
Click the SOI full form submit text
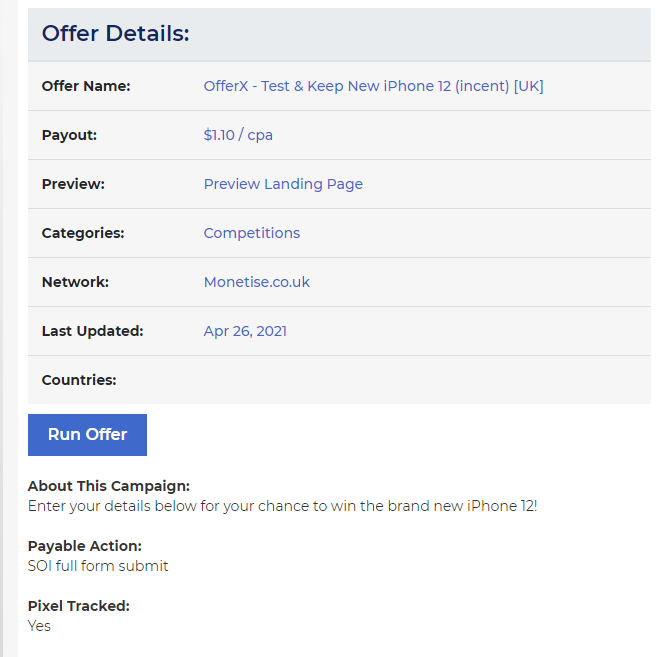tap(98, 566)
